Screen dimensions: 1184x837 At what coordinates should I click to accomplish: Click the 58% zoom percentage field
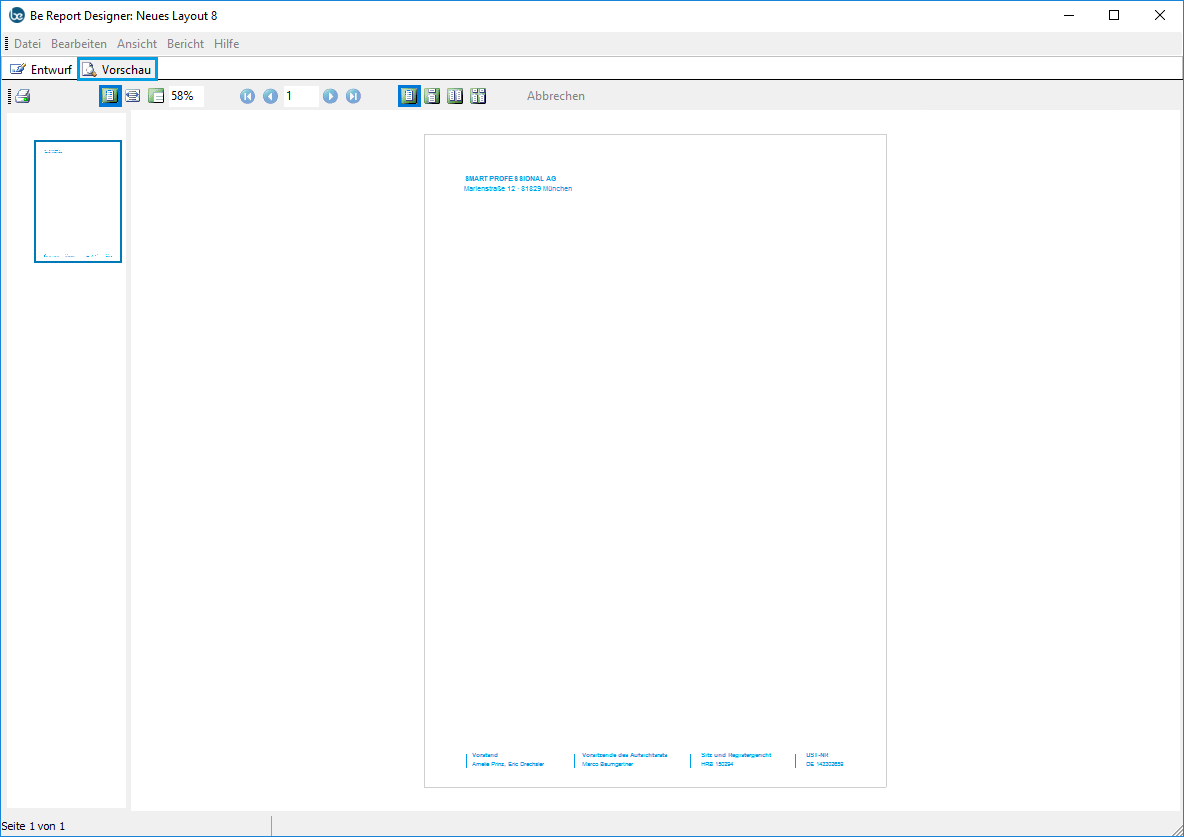tap(186, 96)
